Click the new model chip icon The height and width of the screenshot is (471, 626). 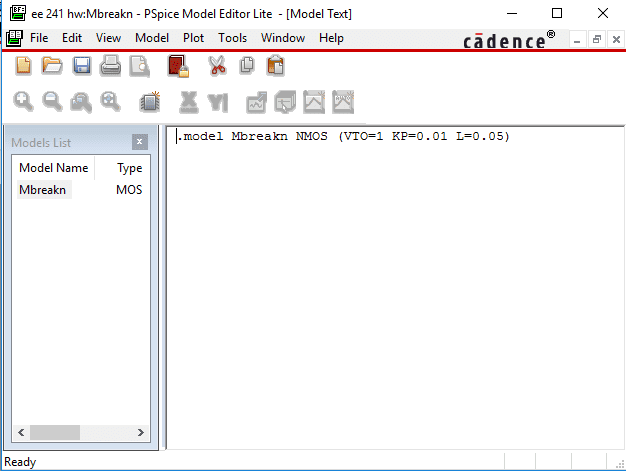pos(150,102)
